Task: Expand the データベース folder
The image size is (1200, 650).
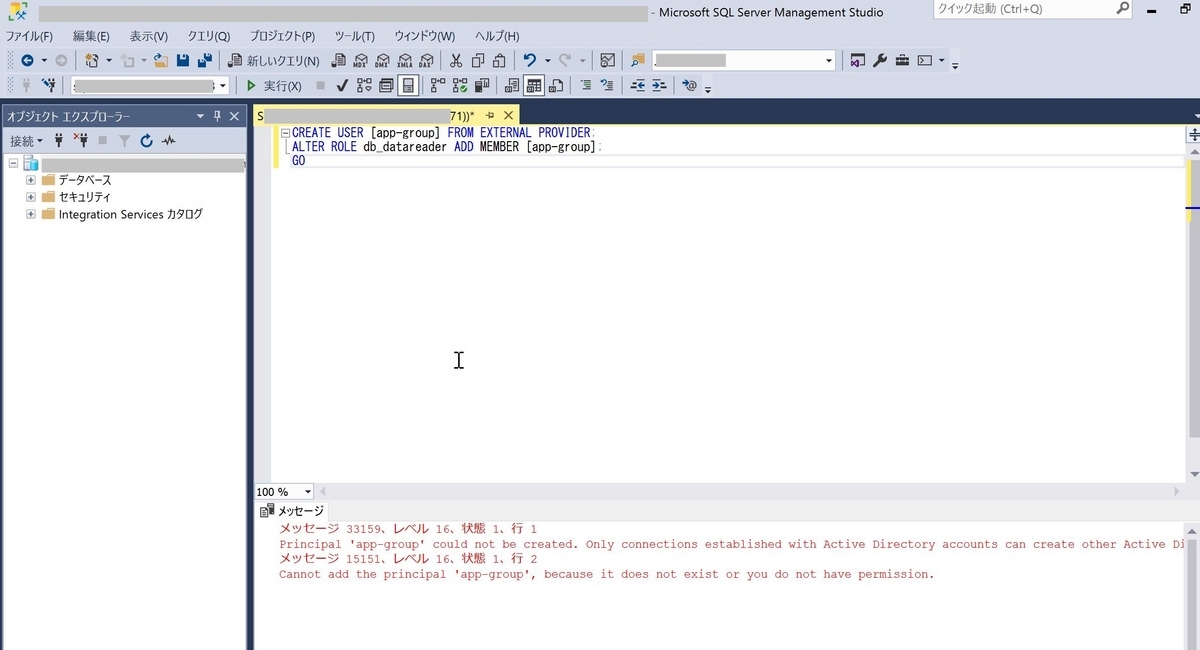Action: [31, 180]
